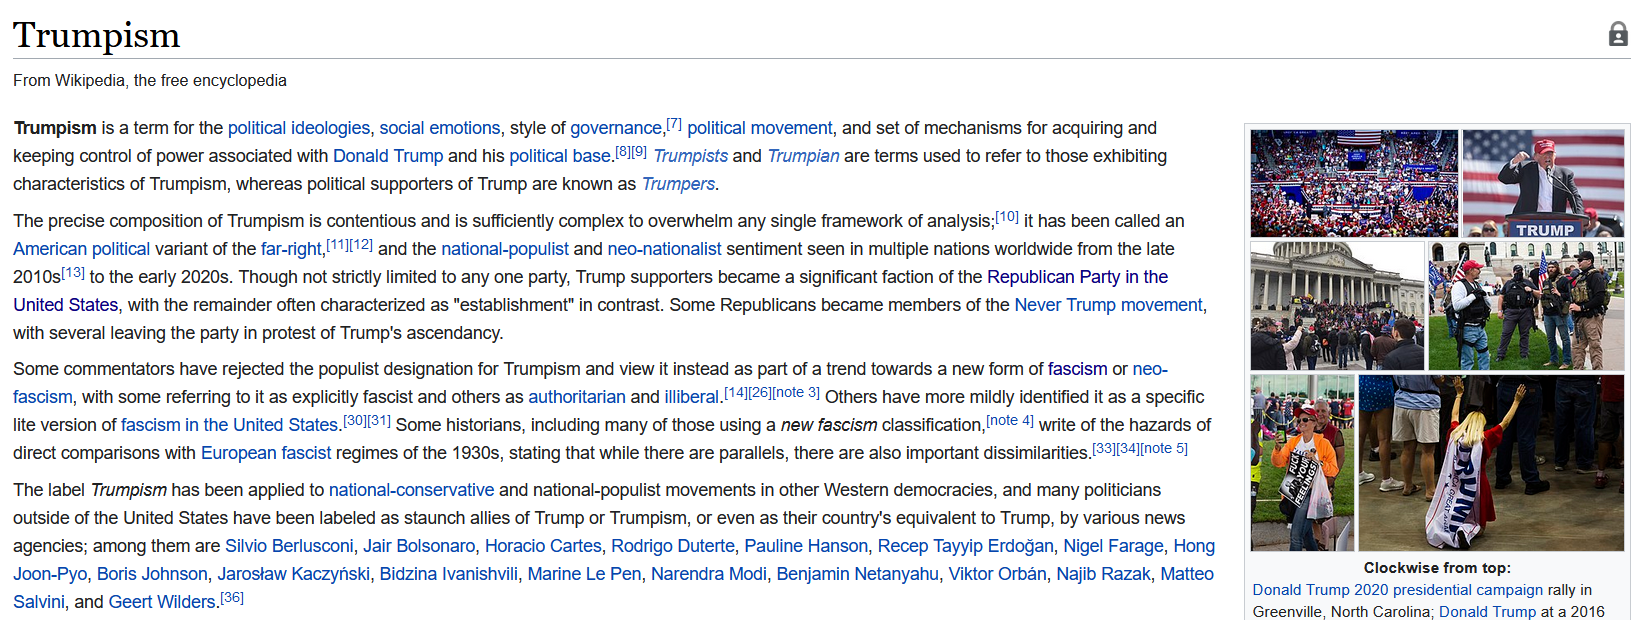Open footnote [note 5]
1646x620 pixels.
pyautogui.click(x=1164, y=448)
